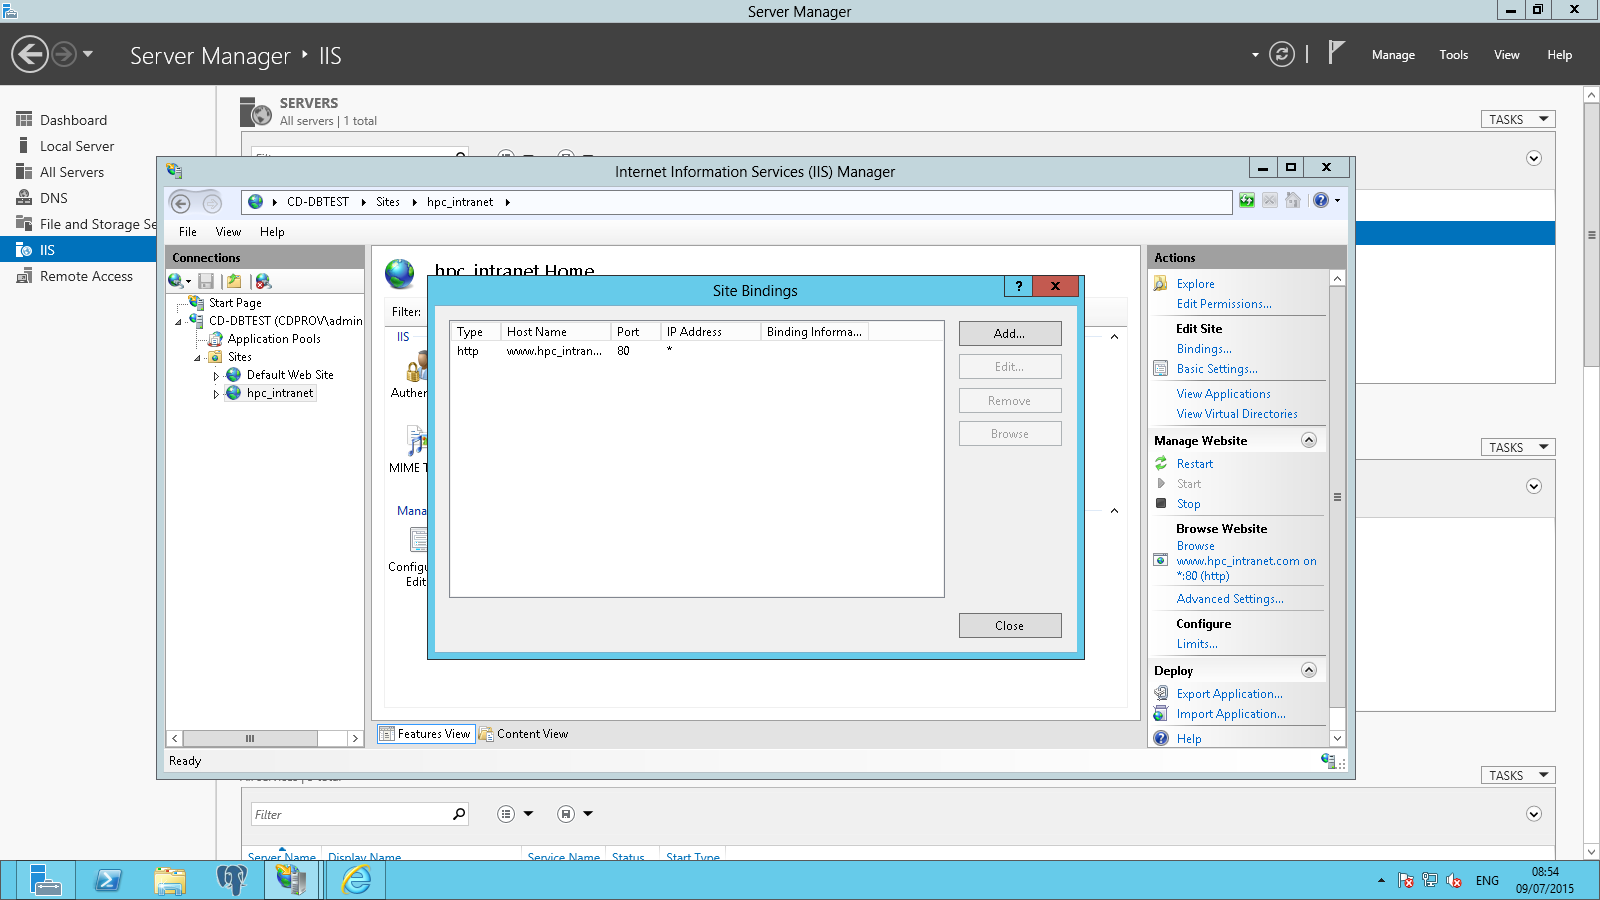Screen dimensions: 1600x900
Task: Open Basic Settings... link
Action: pyautogui.click(x=1217, y=369)
